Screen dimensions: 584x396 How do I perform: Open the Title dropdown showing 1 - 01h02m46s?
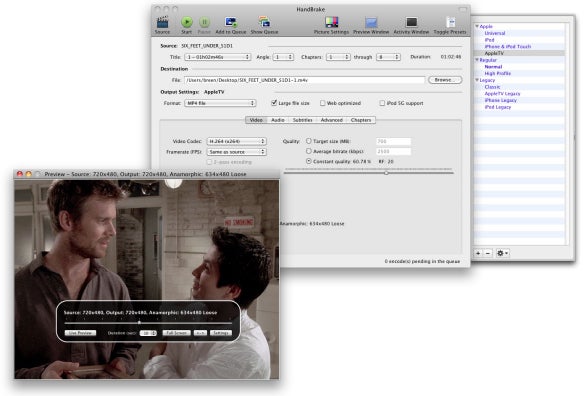coord(218,57)
